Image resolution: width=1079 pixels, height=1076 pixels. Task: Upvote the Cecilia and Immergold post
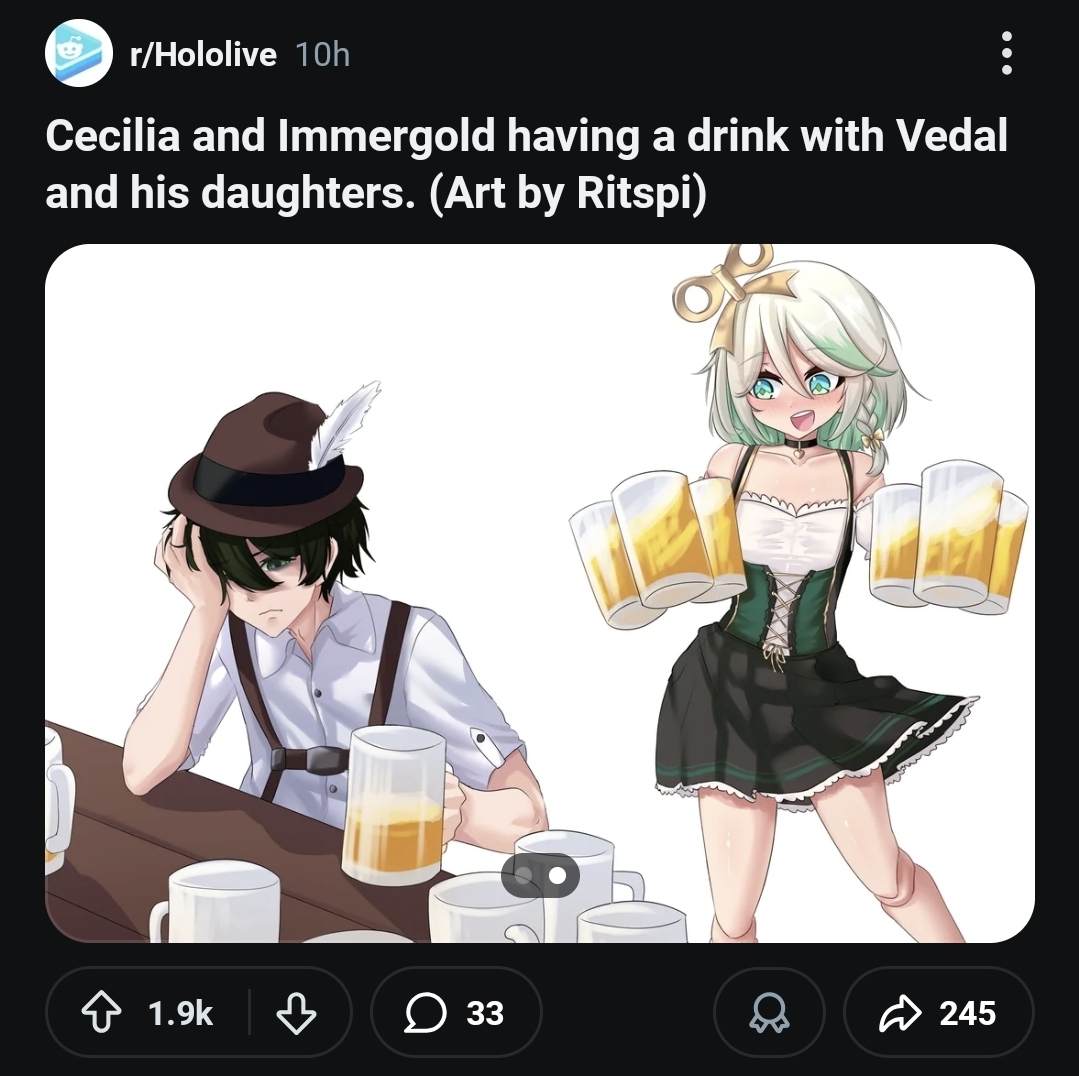(102, 1012)
